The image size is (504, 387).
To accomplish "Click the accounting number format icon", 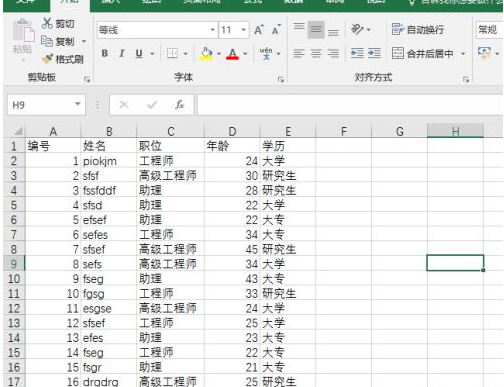I will point(484,53).
